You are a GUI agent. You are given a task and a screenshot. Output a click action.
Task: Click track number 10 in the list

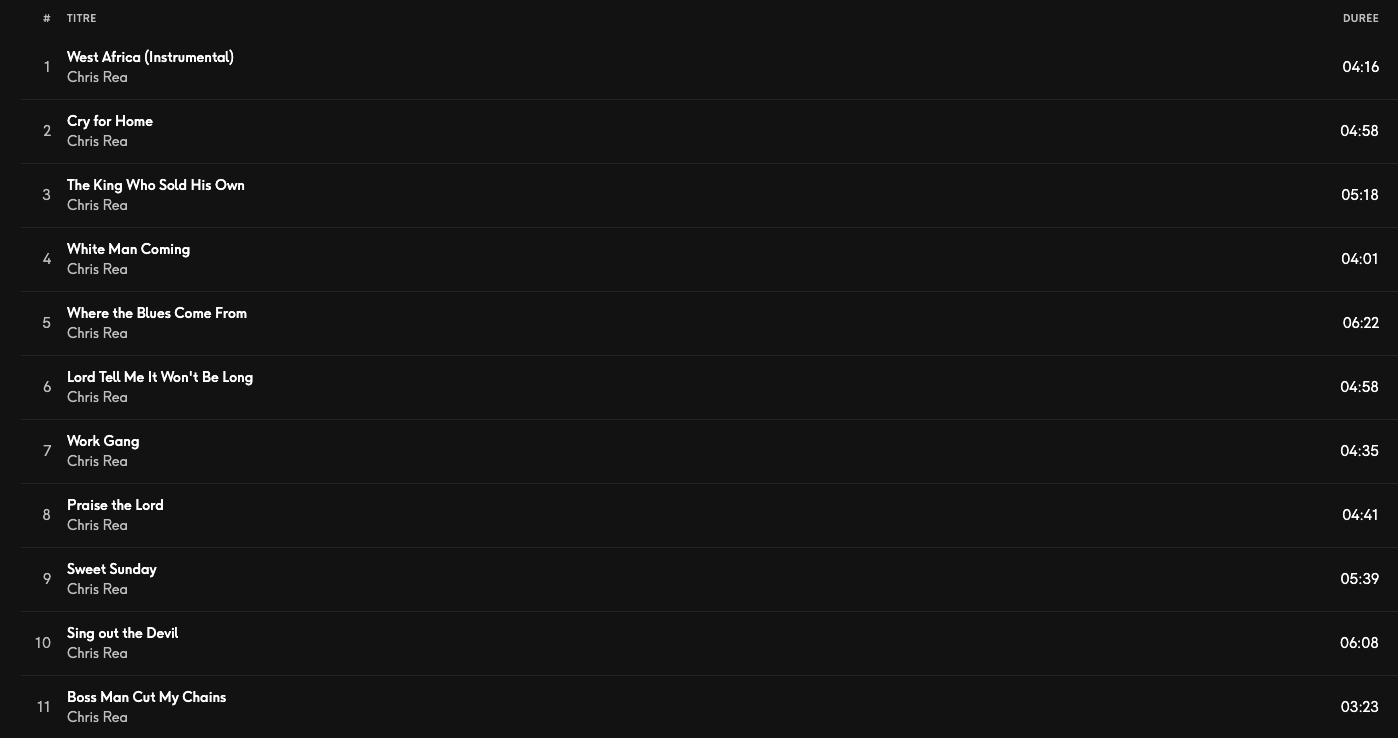point(43,643)
